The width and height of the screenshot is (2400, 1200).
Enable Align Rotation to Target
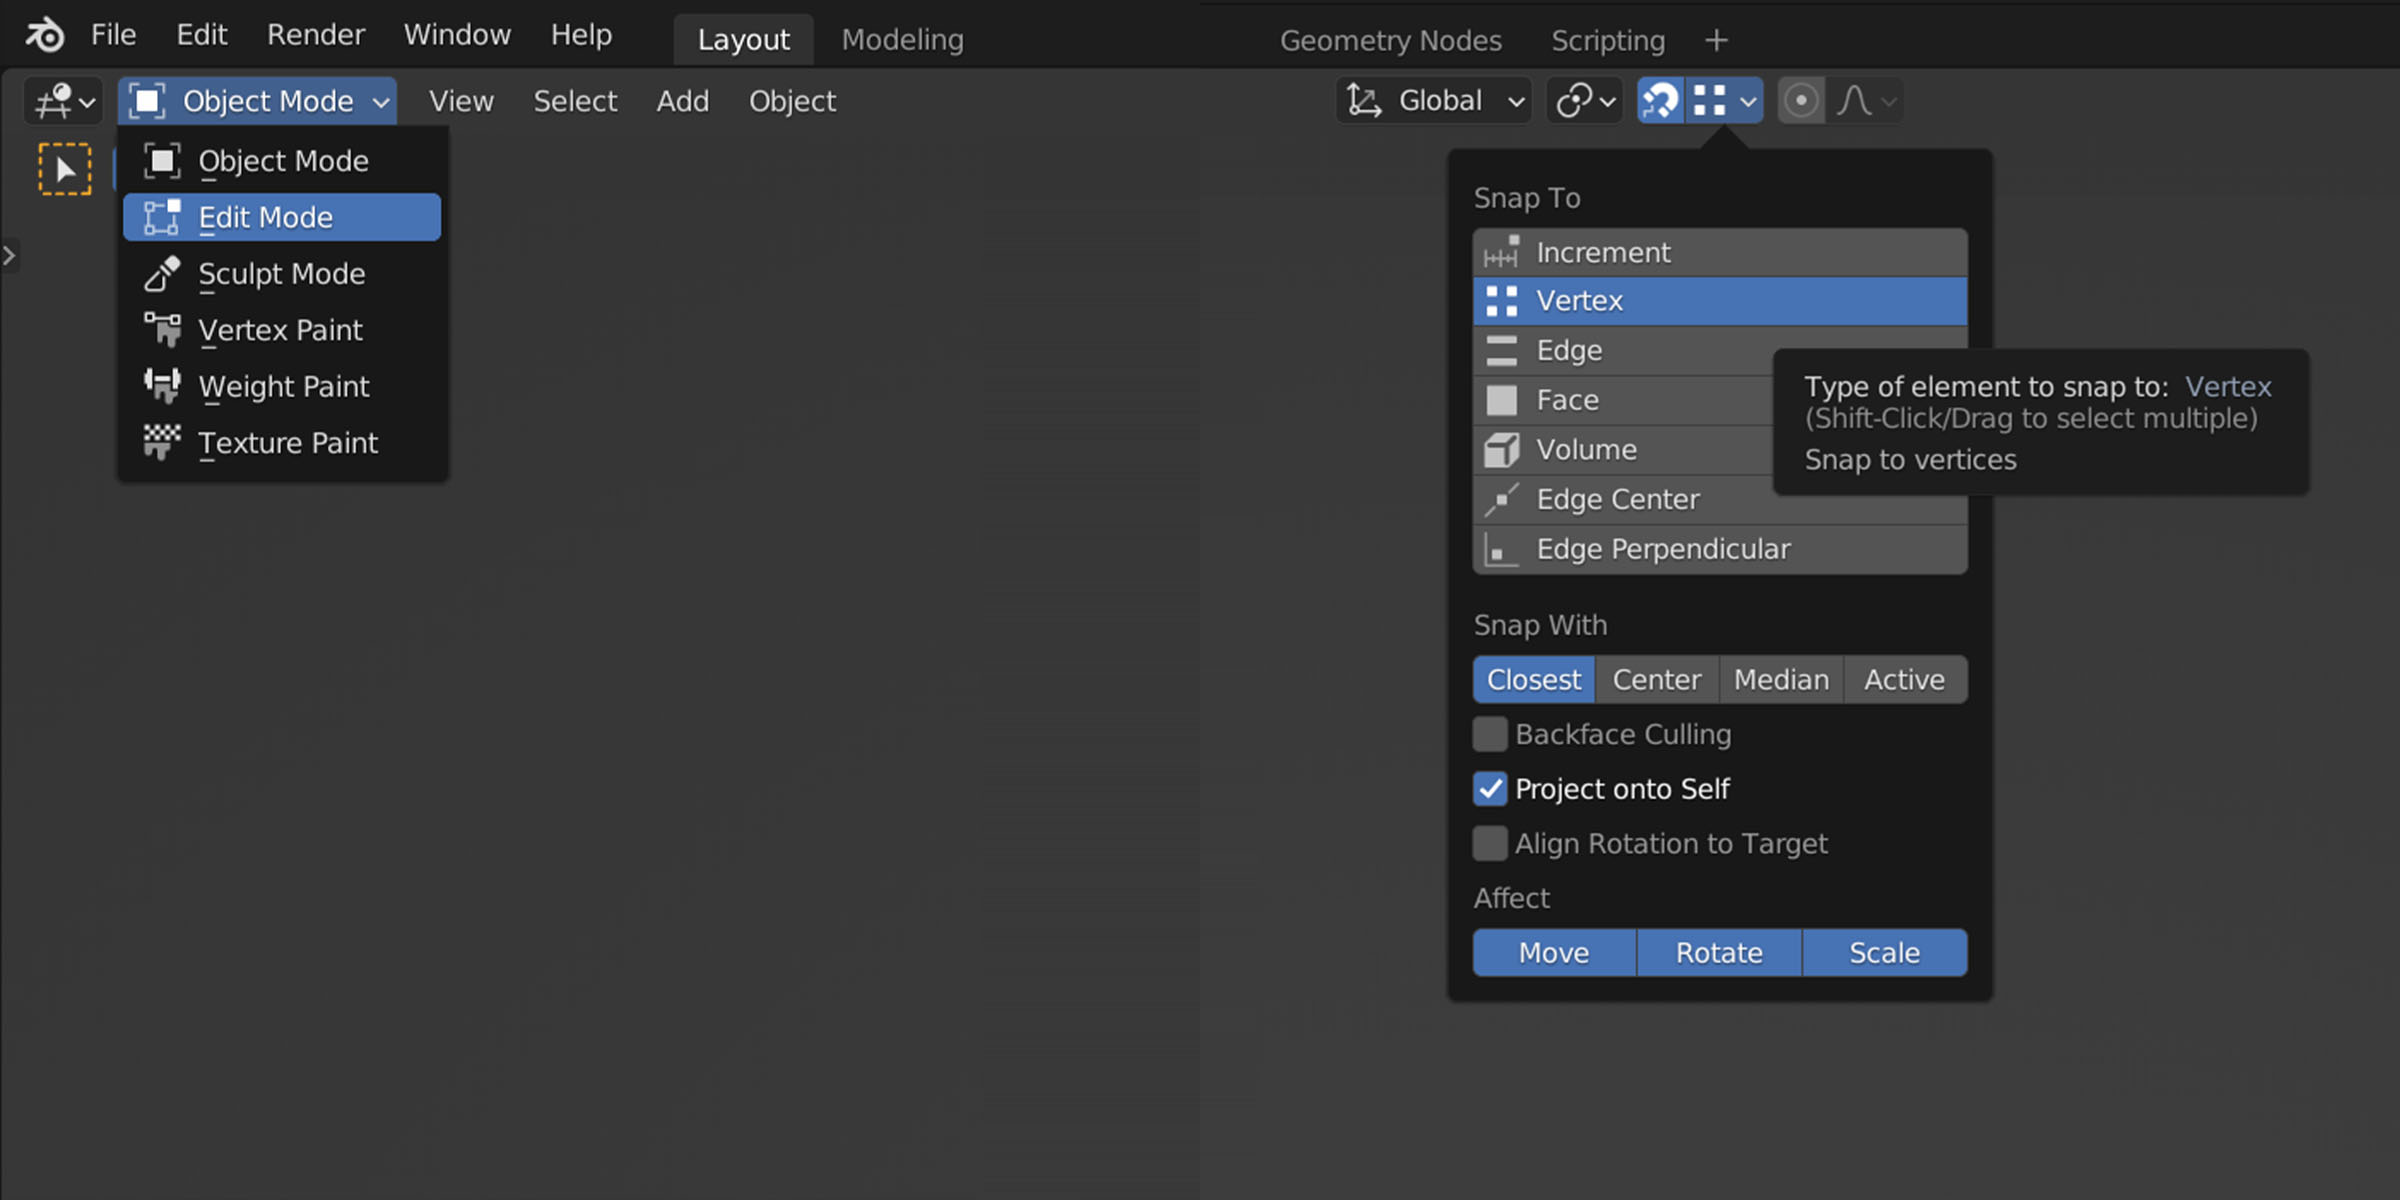click(1490, 844)
